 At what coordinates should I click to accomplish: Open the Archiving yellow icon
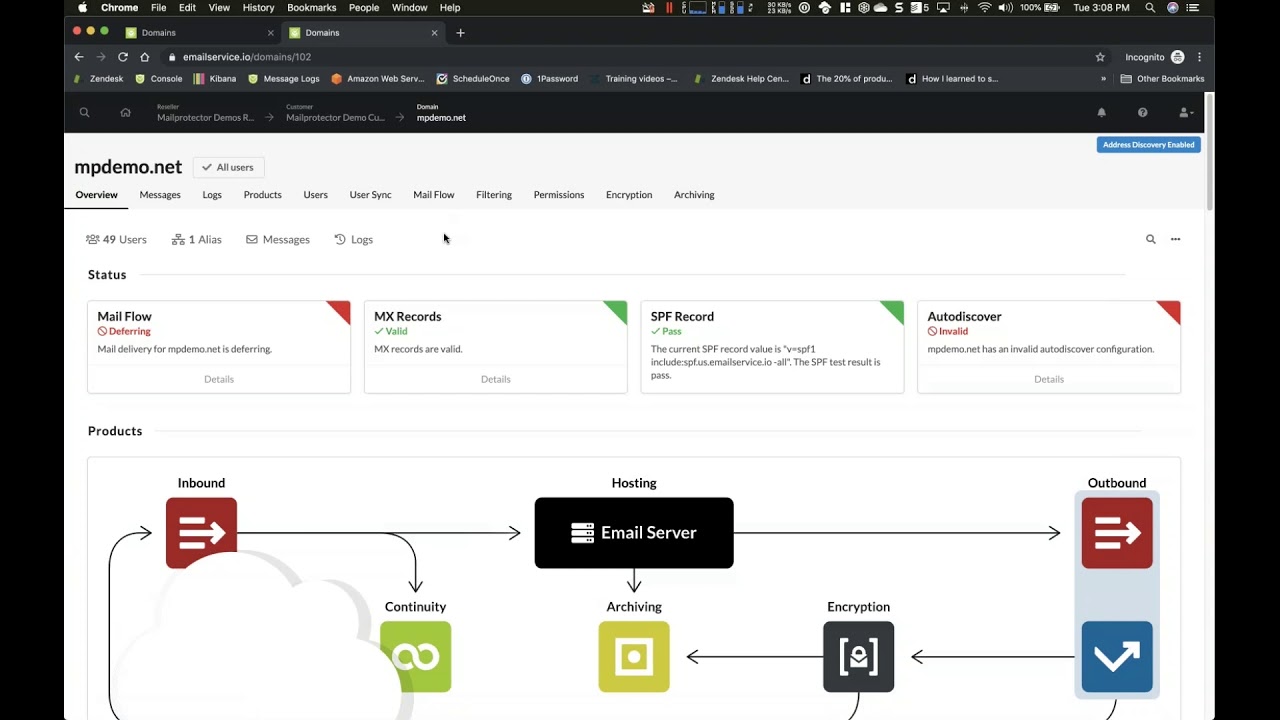point(634,657)
